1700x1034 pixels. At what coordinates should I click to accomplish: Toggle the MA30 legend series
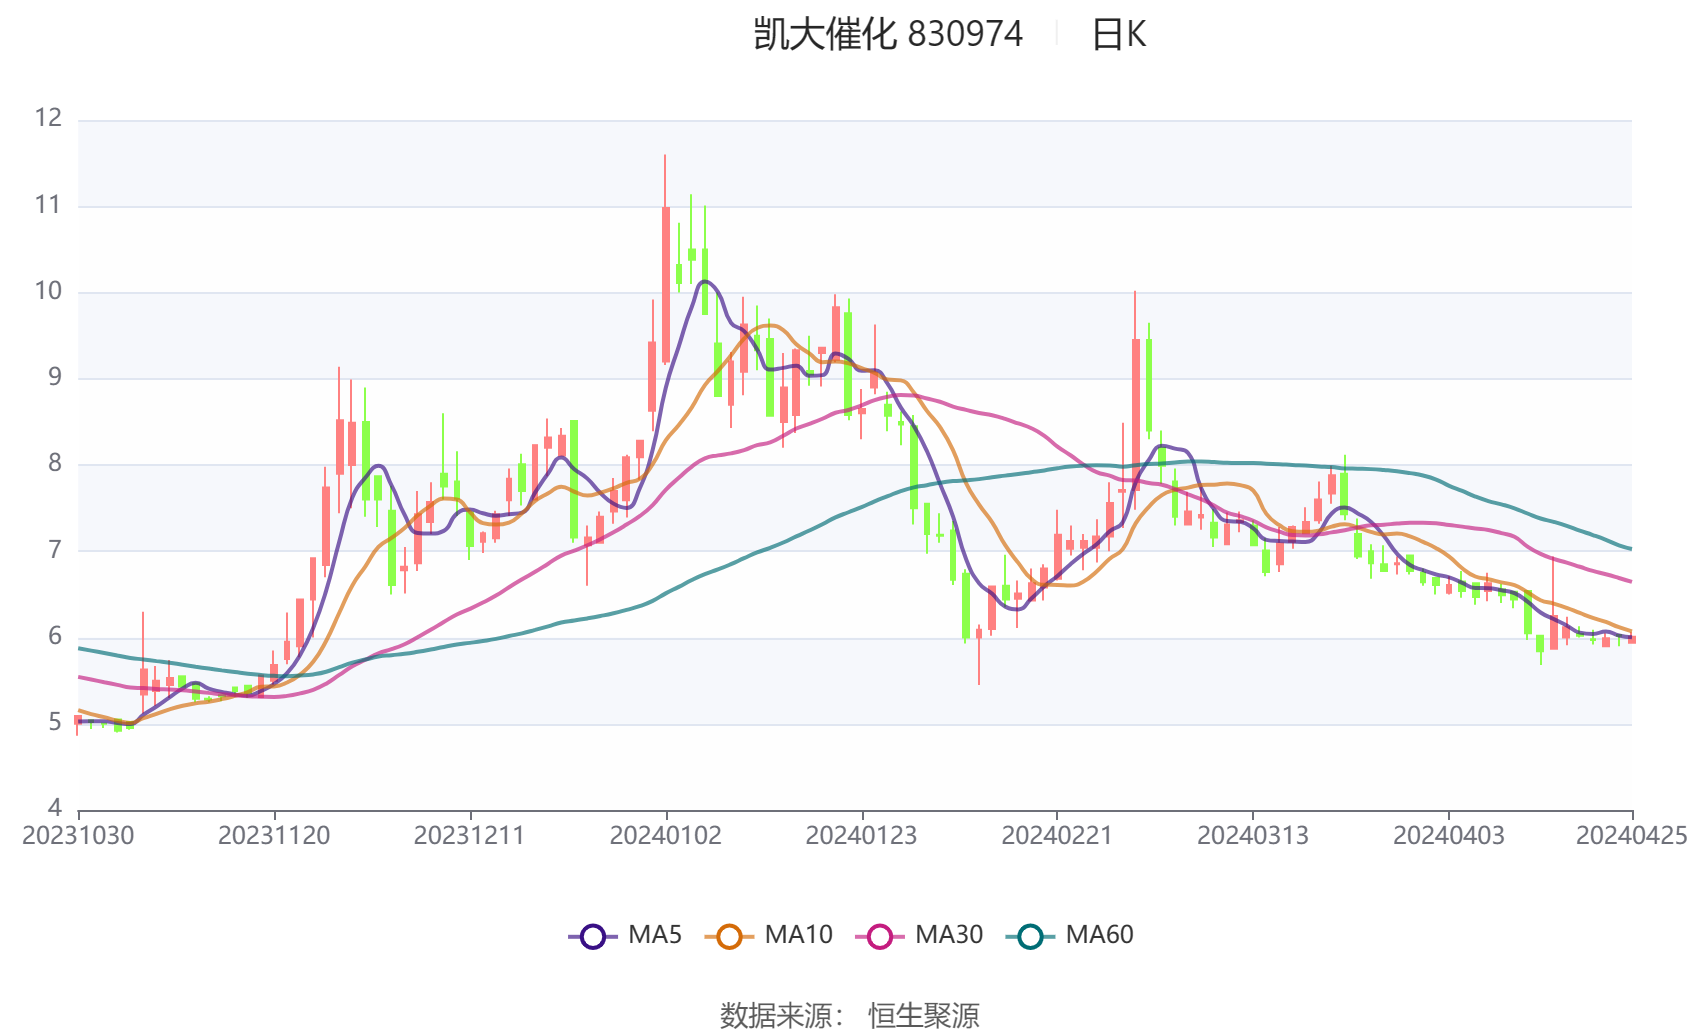coord(919,936)
